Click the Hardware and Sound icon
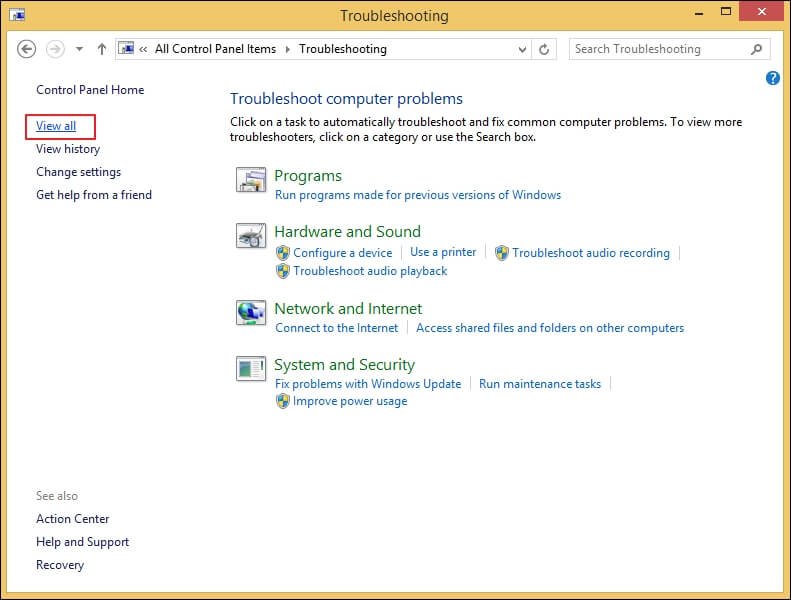The width and height of the screenshot is (791, 600). tap(251, 236)
